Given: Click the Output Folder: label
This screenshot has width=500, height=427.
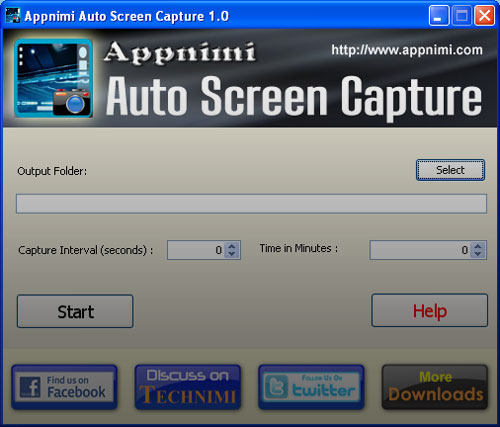Looking at the screenshot, I should tap(52, 171).
